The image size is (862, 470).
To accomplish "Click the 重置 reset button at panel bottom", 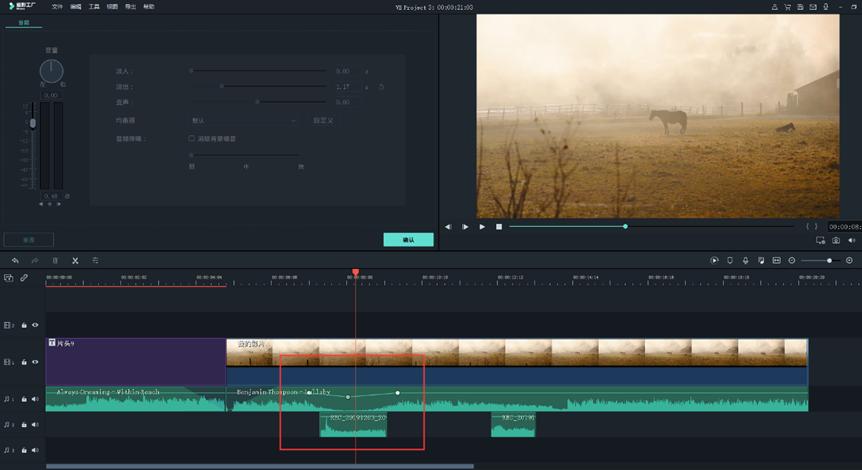I will point(28,240).
